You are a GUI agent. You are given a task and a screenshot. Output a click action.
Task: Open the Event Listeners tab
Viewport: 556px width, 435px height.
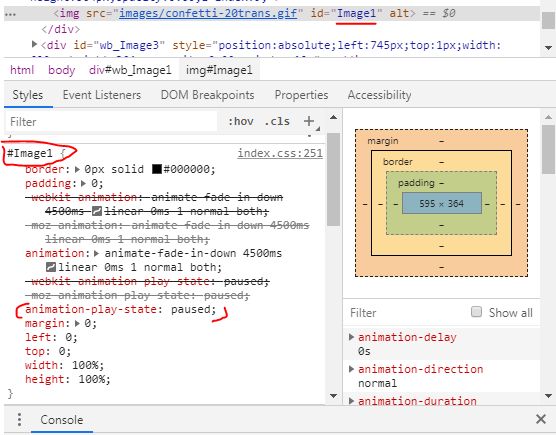(102, 95)
